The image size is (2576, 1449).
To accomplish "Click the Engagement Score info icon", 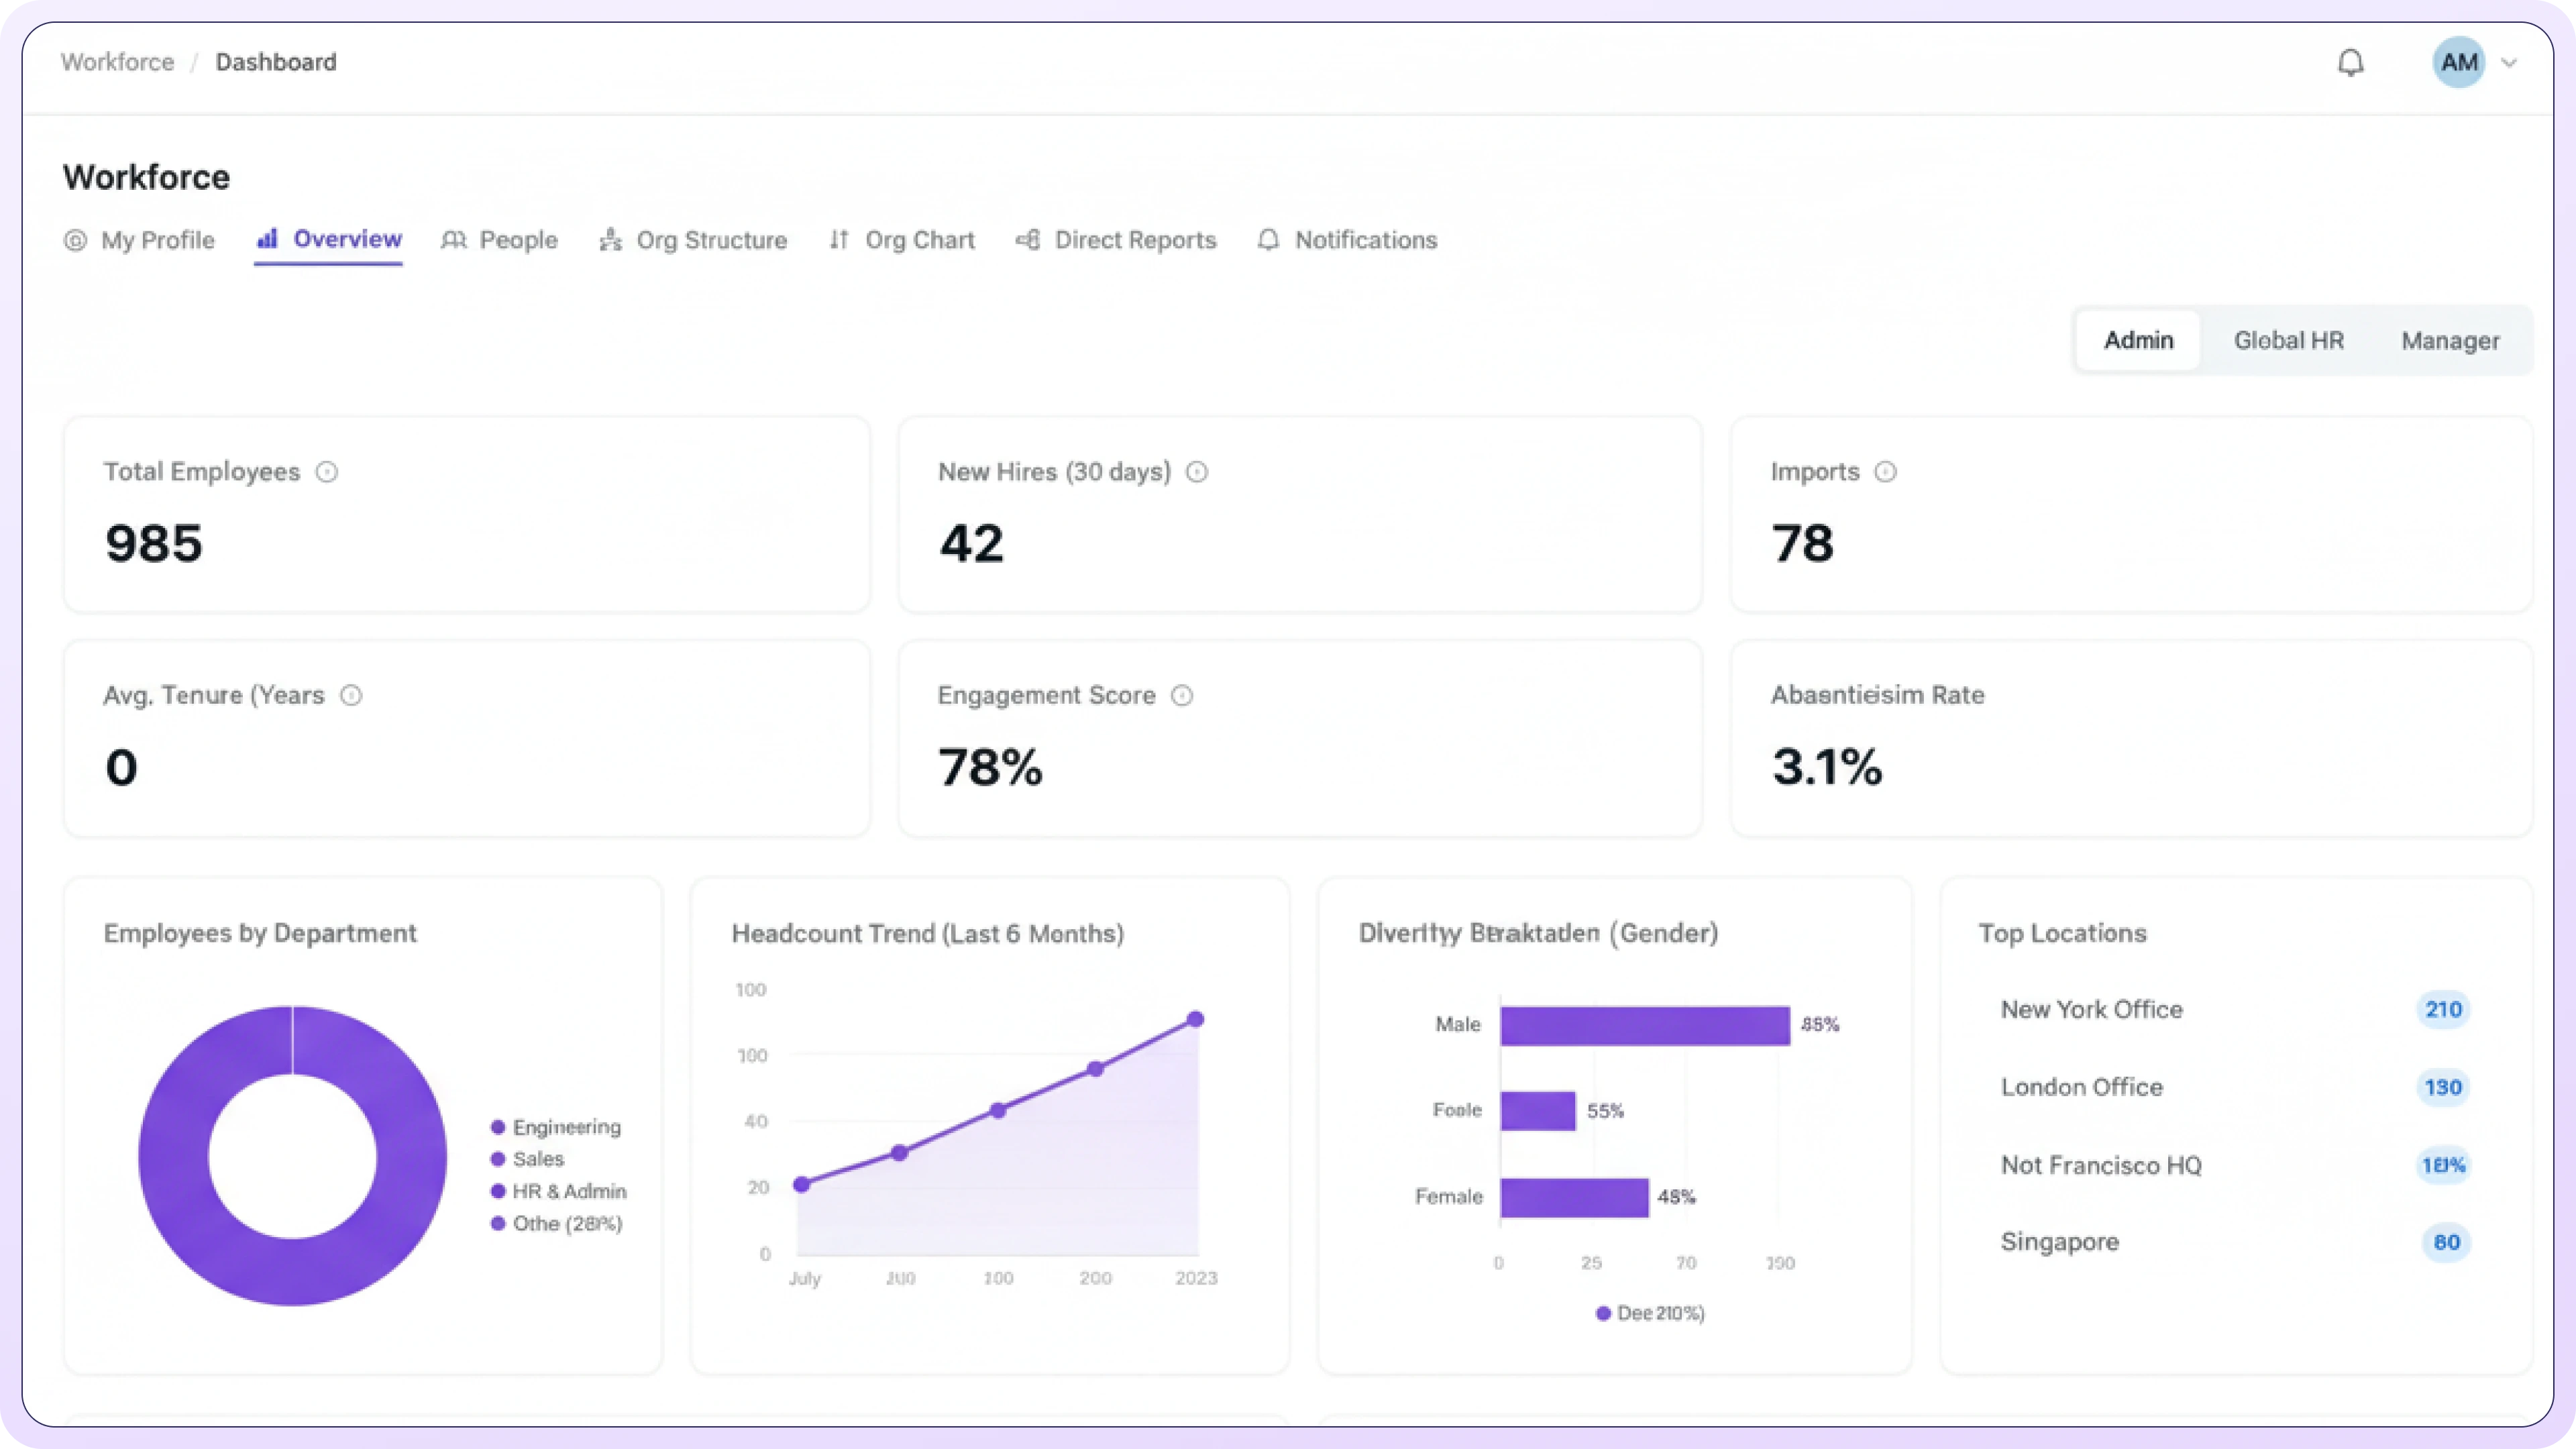I will pyautogui.click(x=1182, y=695).
